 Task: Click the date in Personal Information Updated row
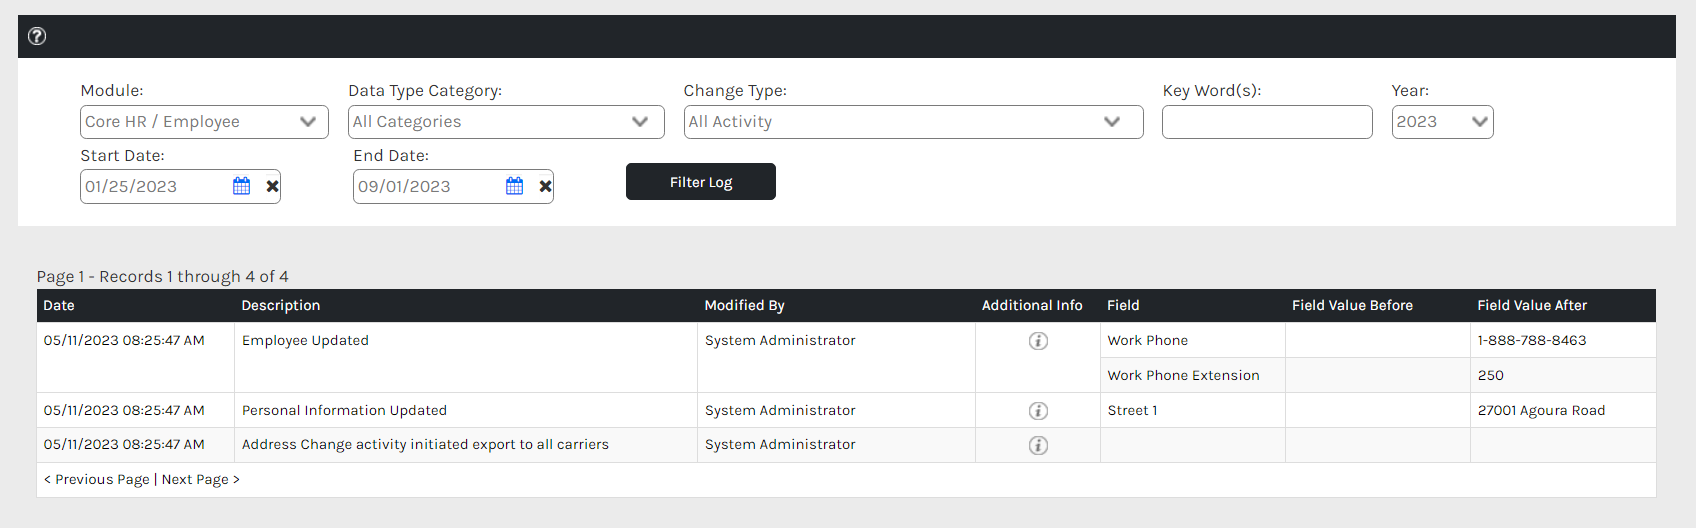tap(124, 411)
